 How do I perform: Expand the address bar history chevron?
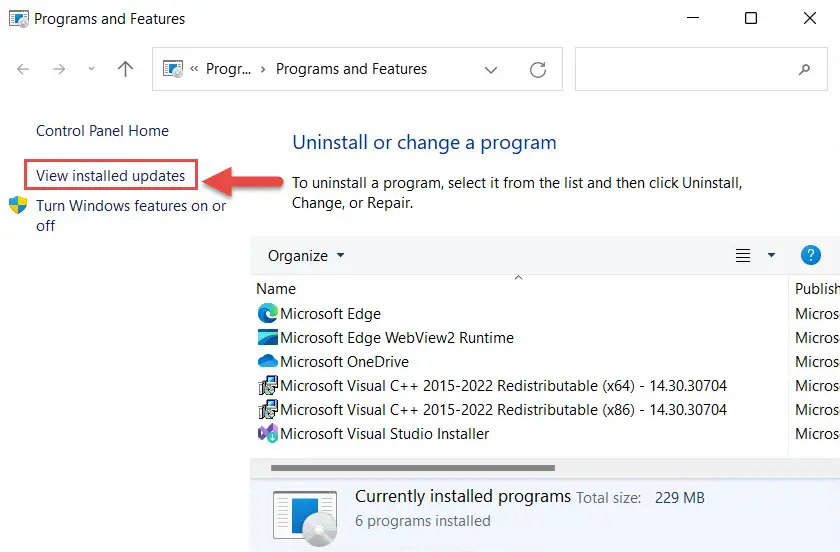point(491,70)
